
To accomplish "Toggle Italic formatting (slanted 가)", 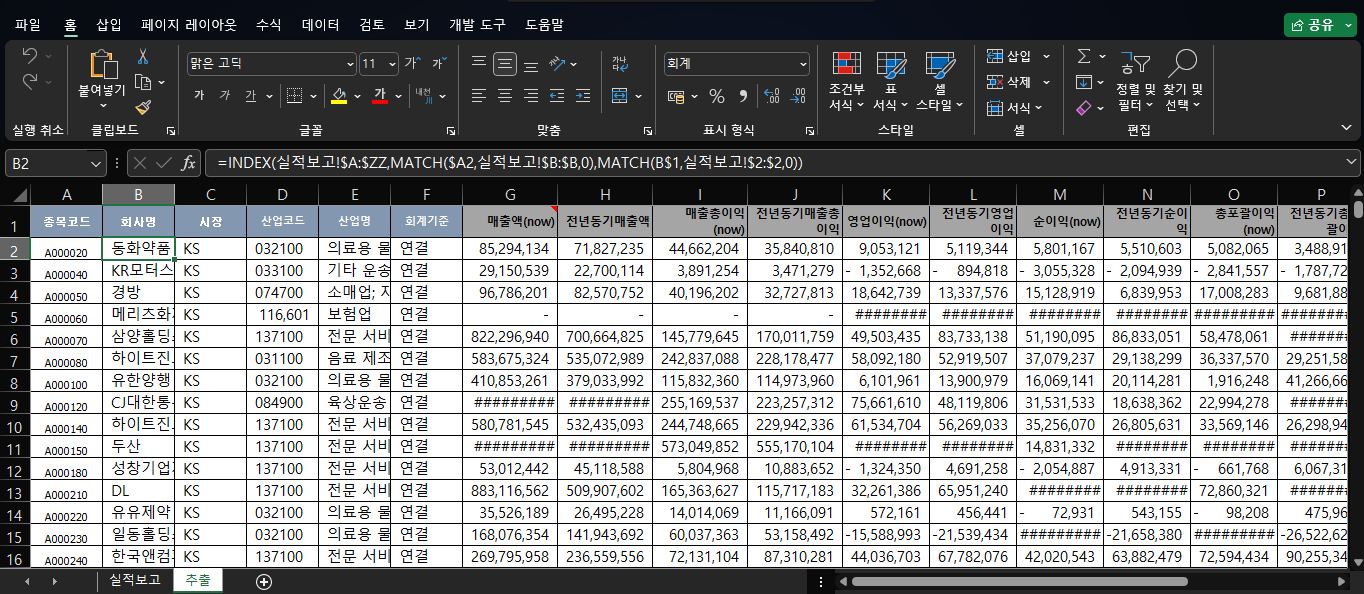I will 225,96.
